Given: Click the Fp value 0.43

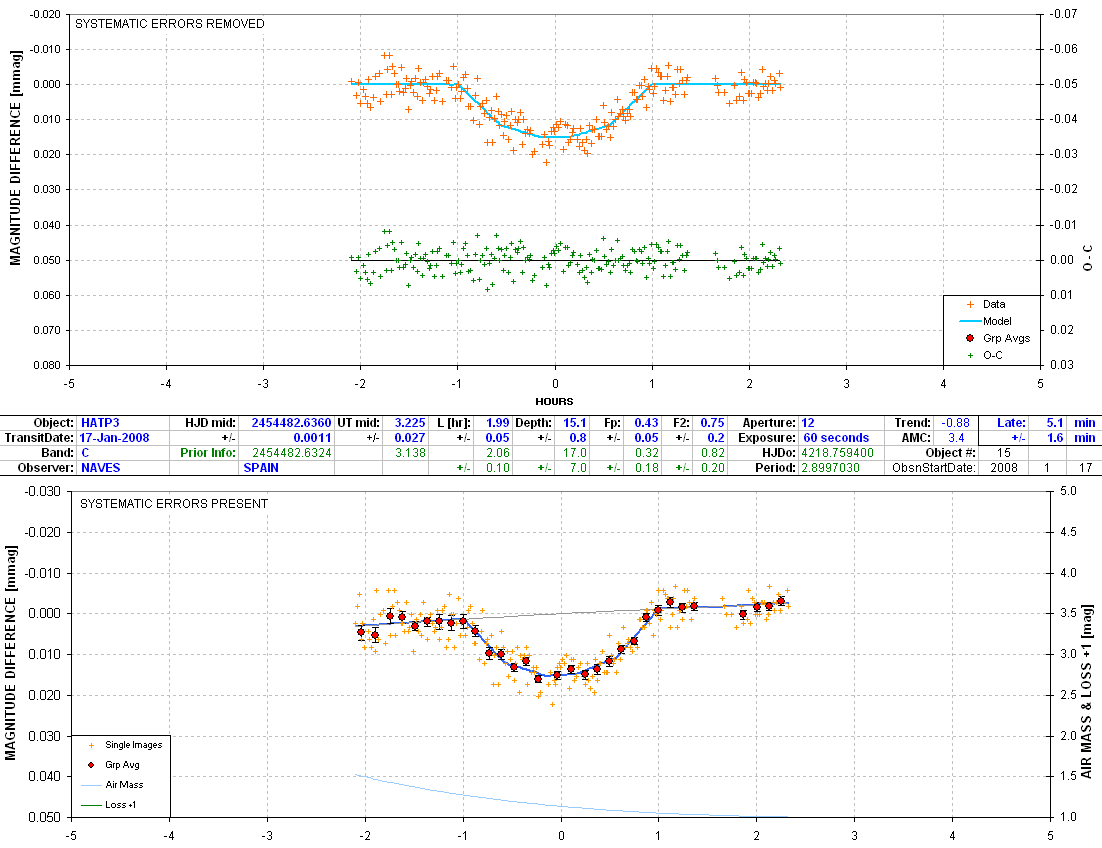Looking at the screenshot, I should (647, 423).
